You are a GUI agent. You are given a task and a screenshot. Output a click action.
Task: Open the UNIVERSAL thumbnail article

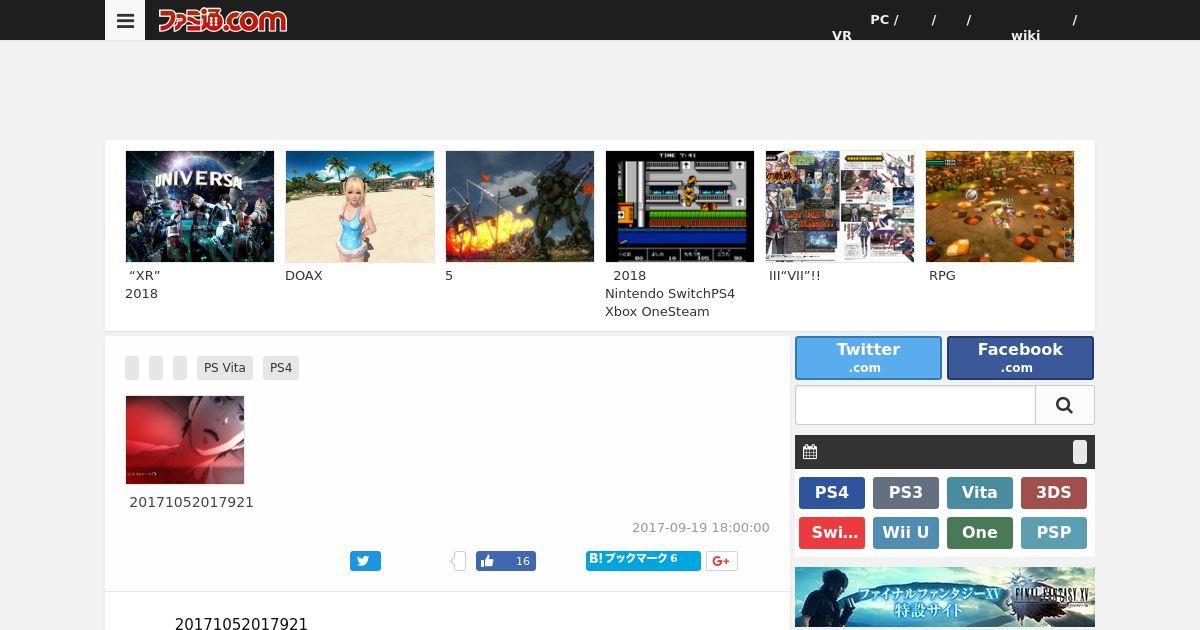pyautogui.click(x=200, y=207)
